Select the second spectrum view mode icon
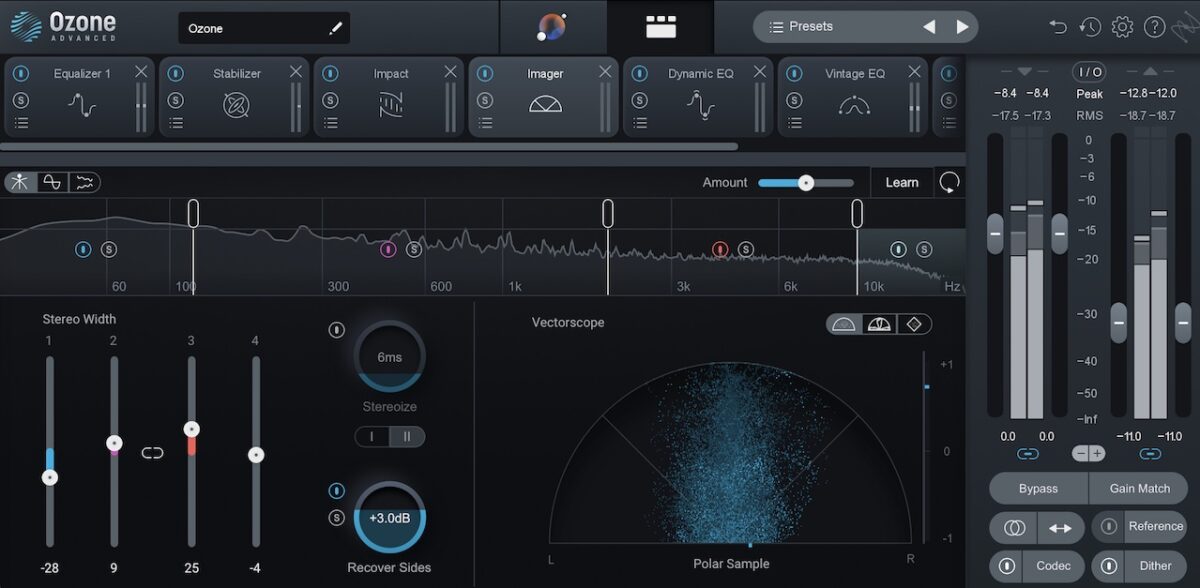This screenshot has height=588, width=1200. pos(52,182)
